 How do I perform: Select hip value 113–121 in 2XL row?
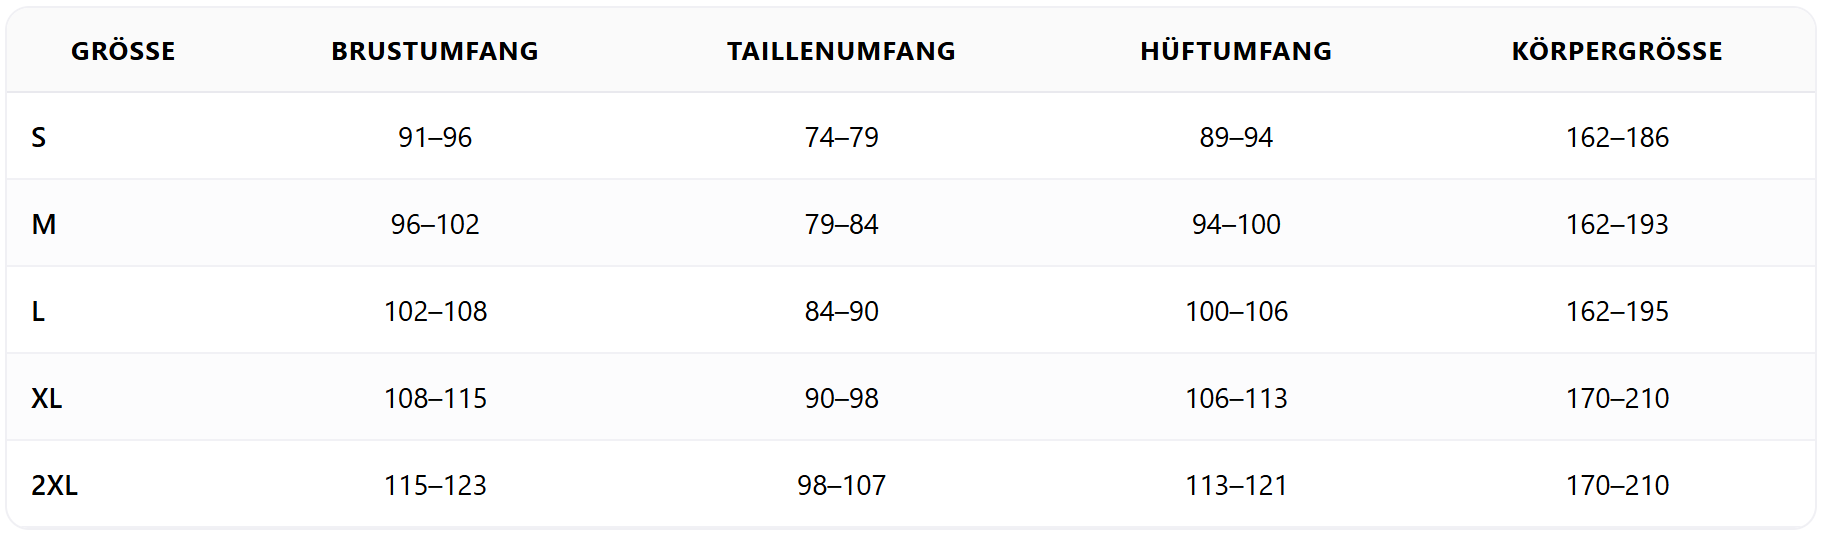(1236, 485)
